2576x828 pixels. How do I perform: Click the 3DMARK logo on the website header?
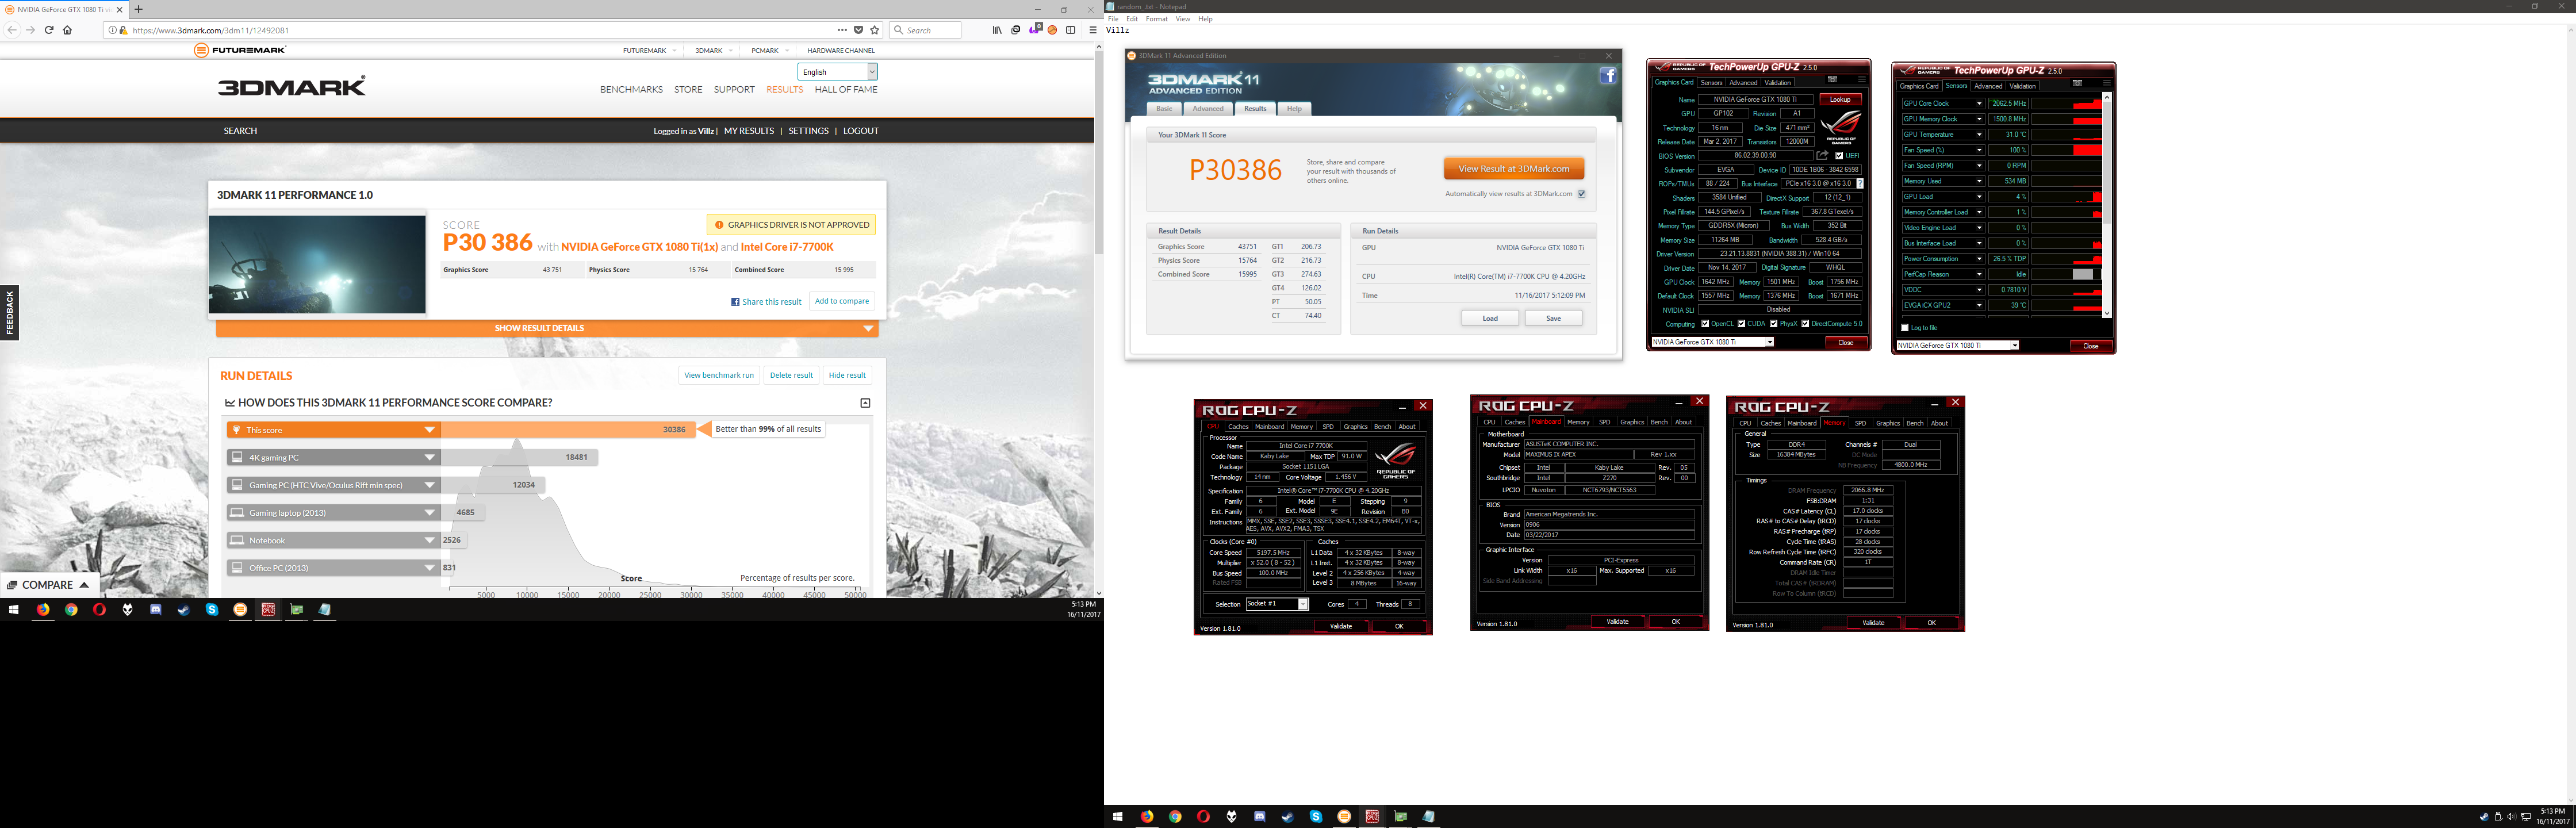coord(292,86)
